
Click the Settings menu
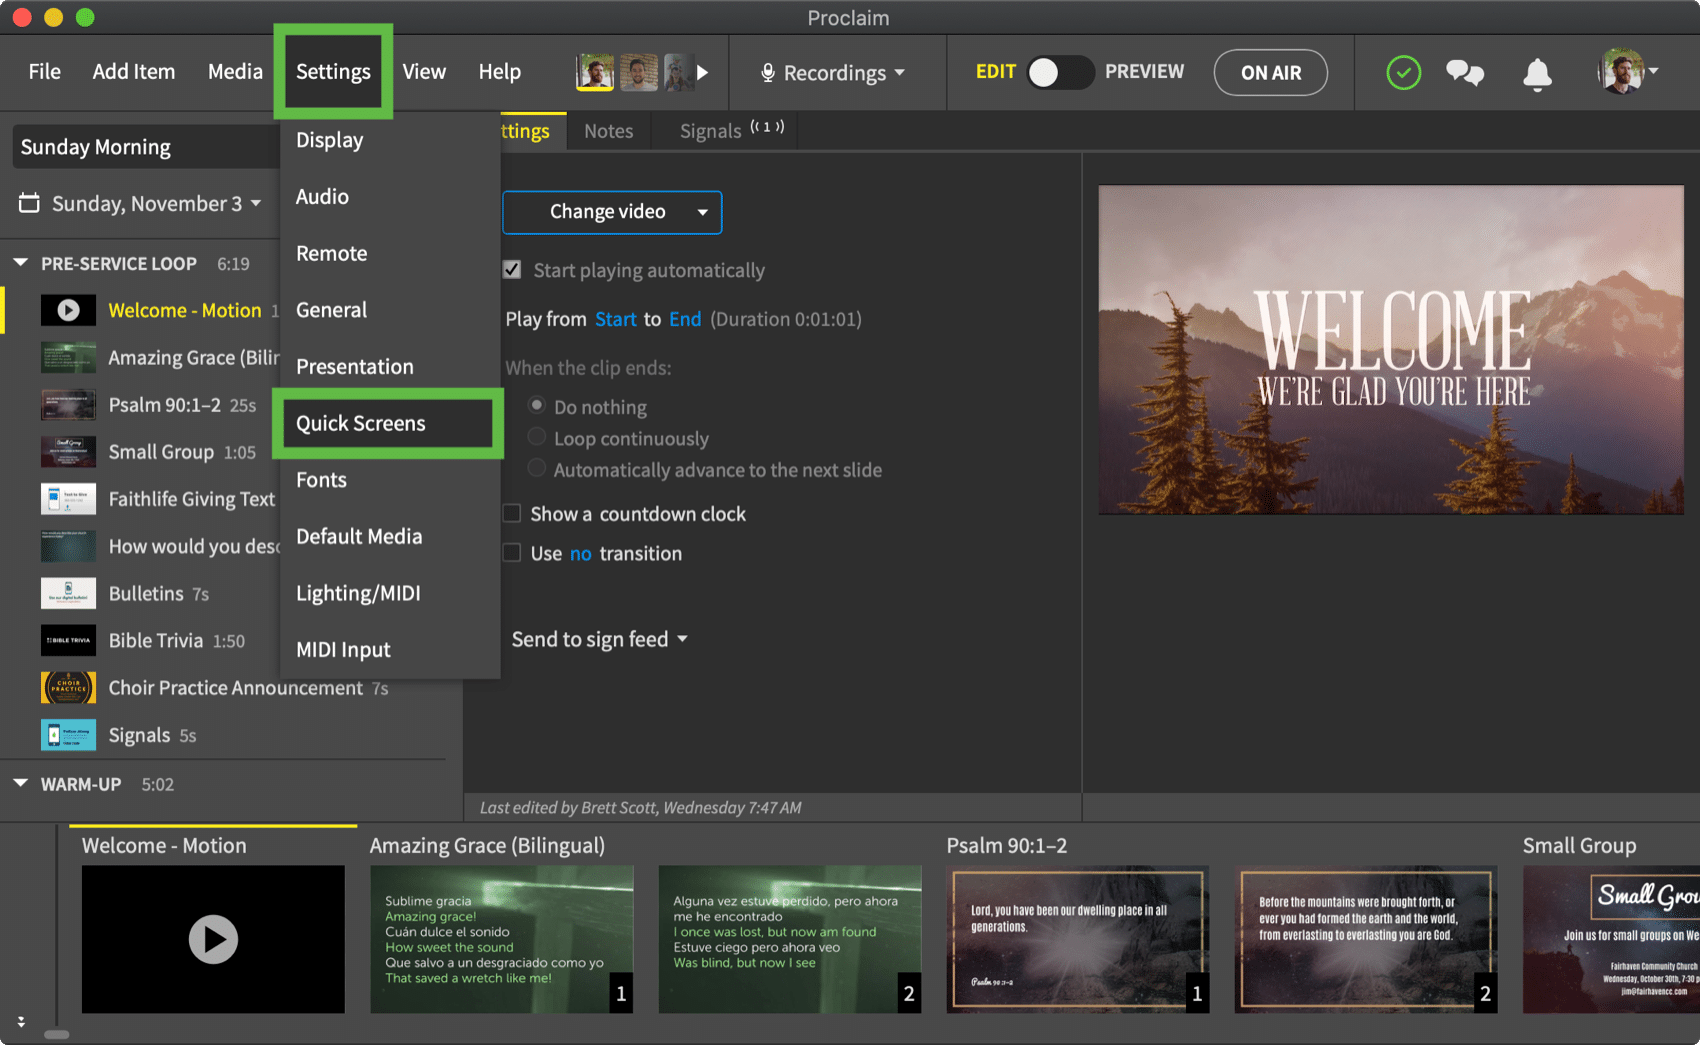pyautogui.click(x=333, y=72)
